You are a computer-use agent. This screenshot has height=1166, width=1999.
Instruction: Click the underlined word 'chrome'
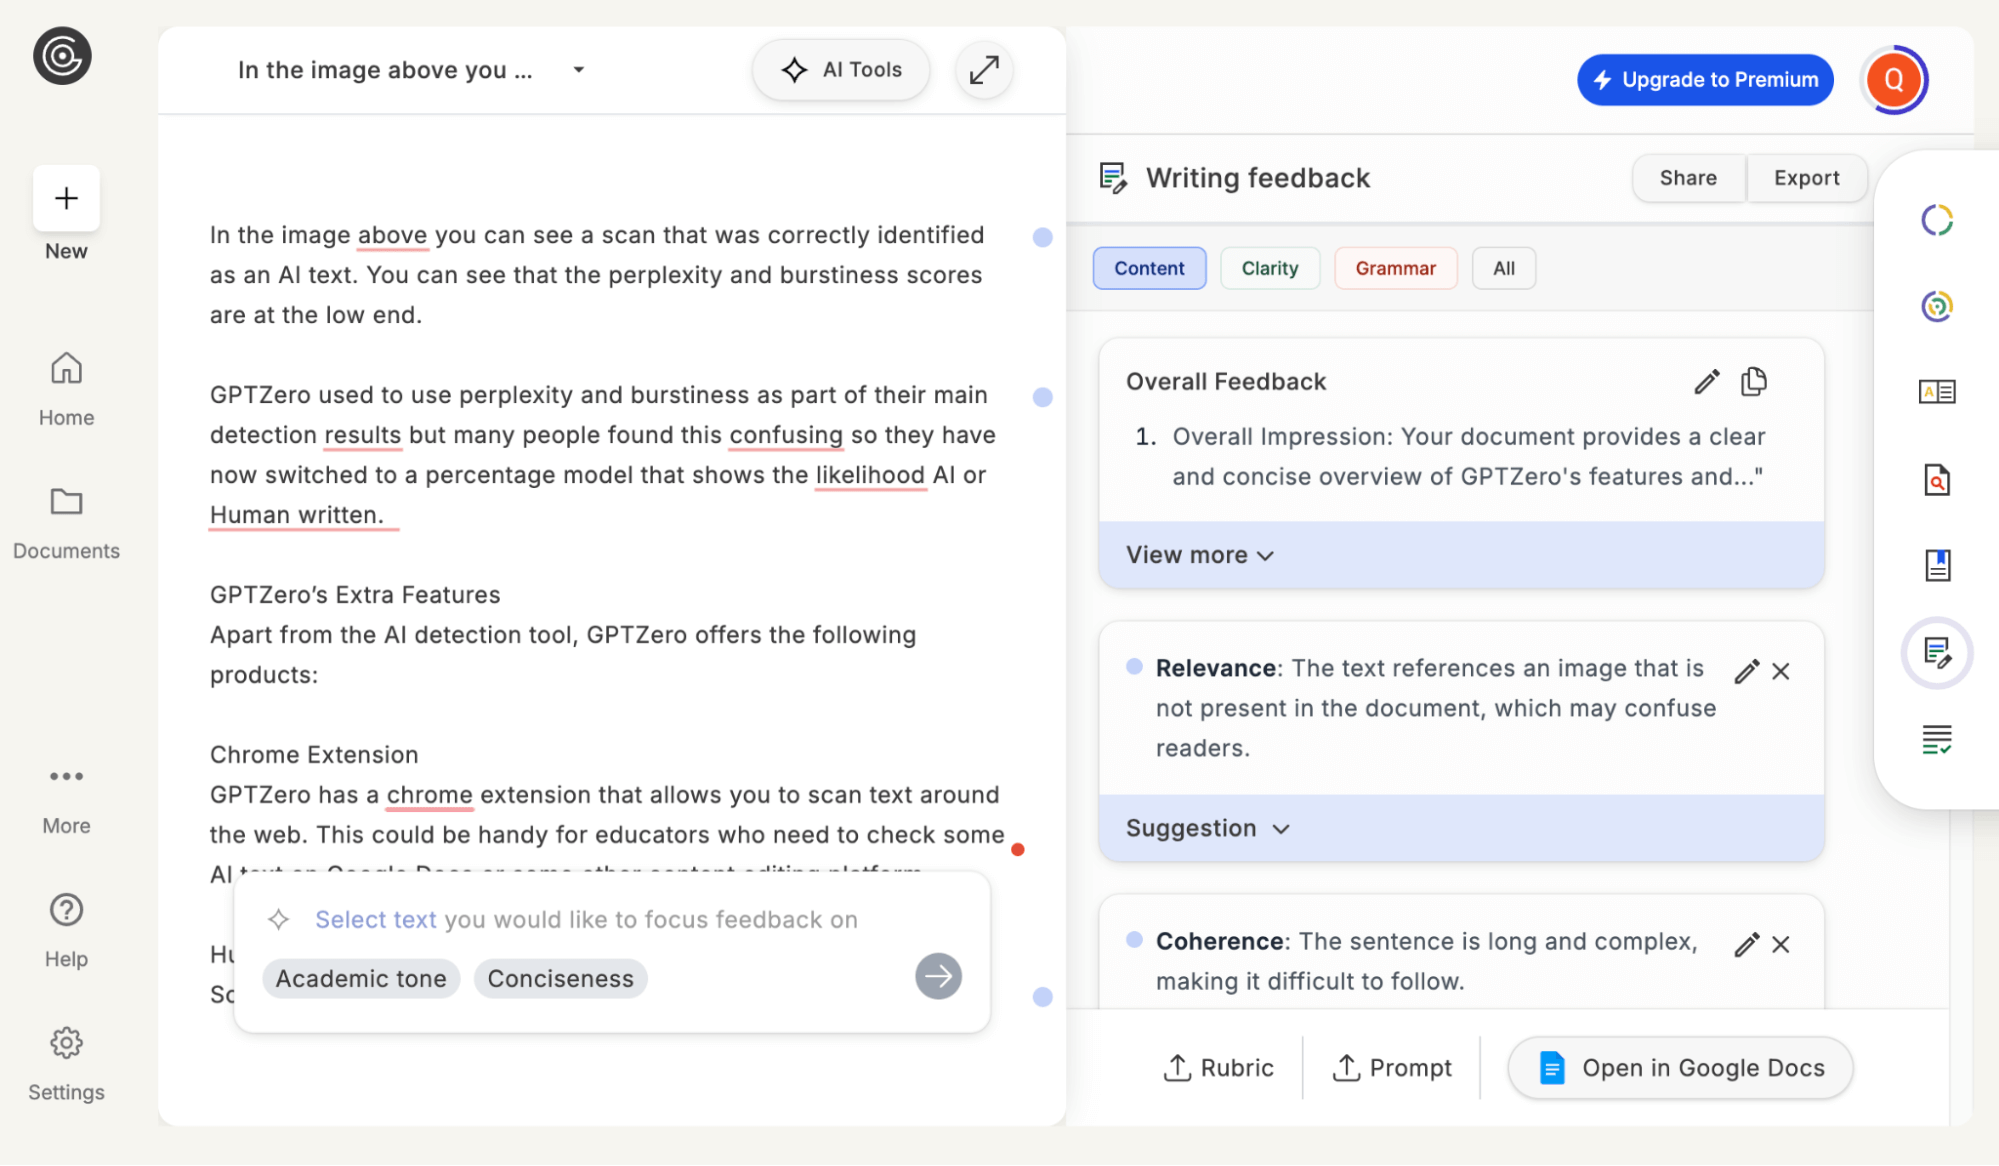pos(429,795)
